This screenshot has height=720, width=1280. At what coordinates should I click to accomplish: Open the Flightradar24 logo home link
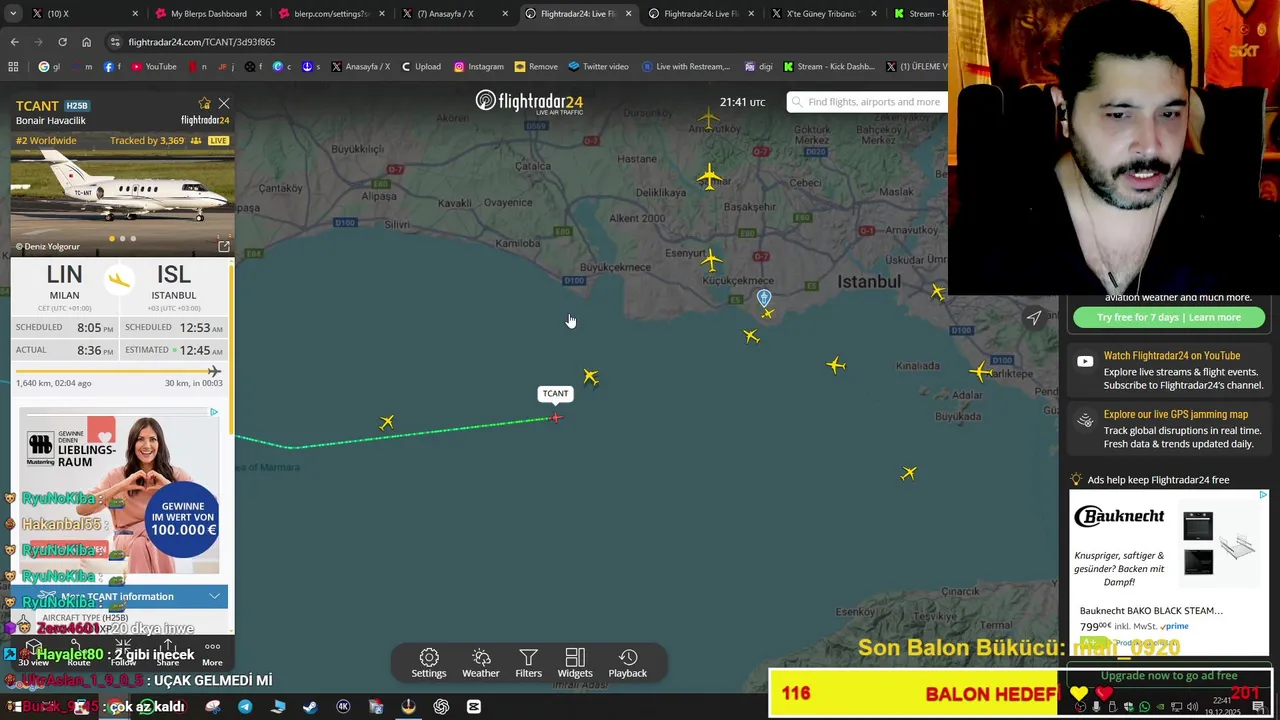tap(529, 101)
